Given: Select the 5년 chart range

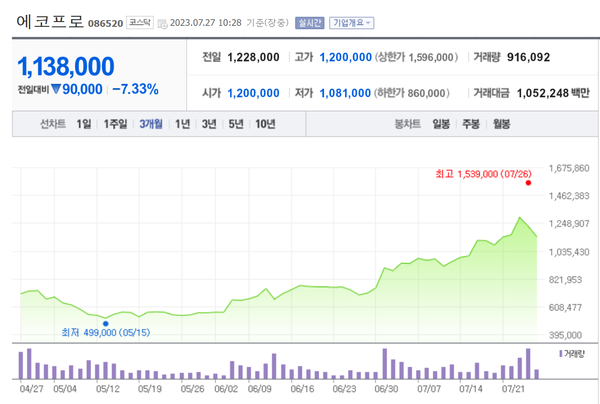Looking at the screenshot, I should [236, 125].
